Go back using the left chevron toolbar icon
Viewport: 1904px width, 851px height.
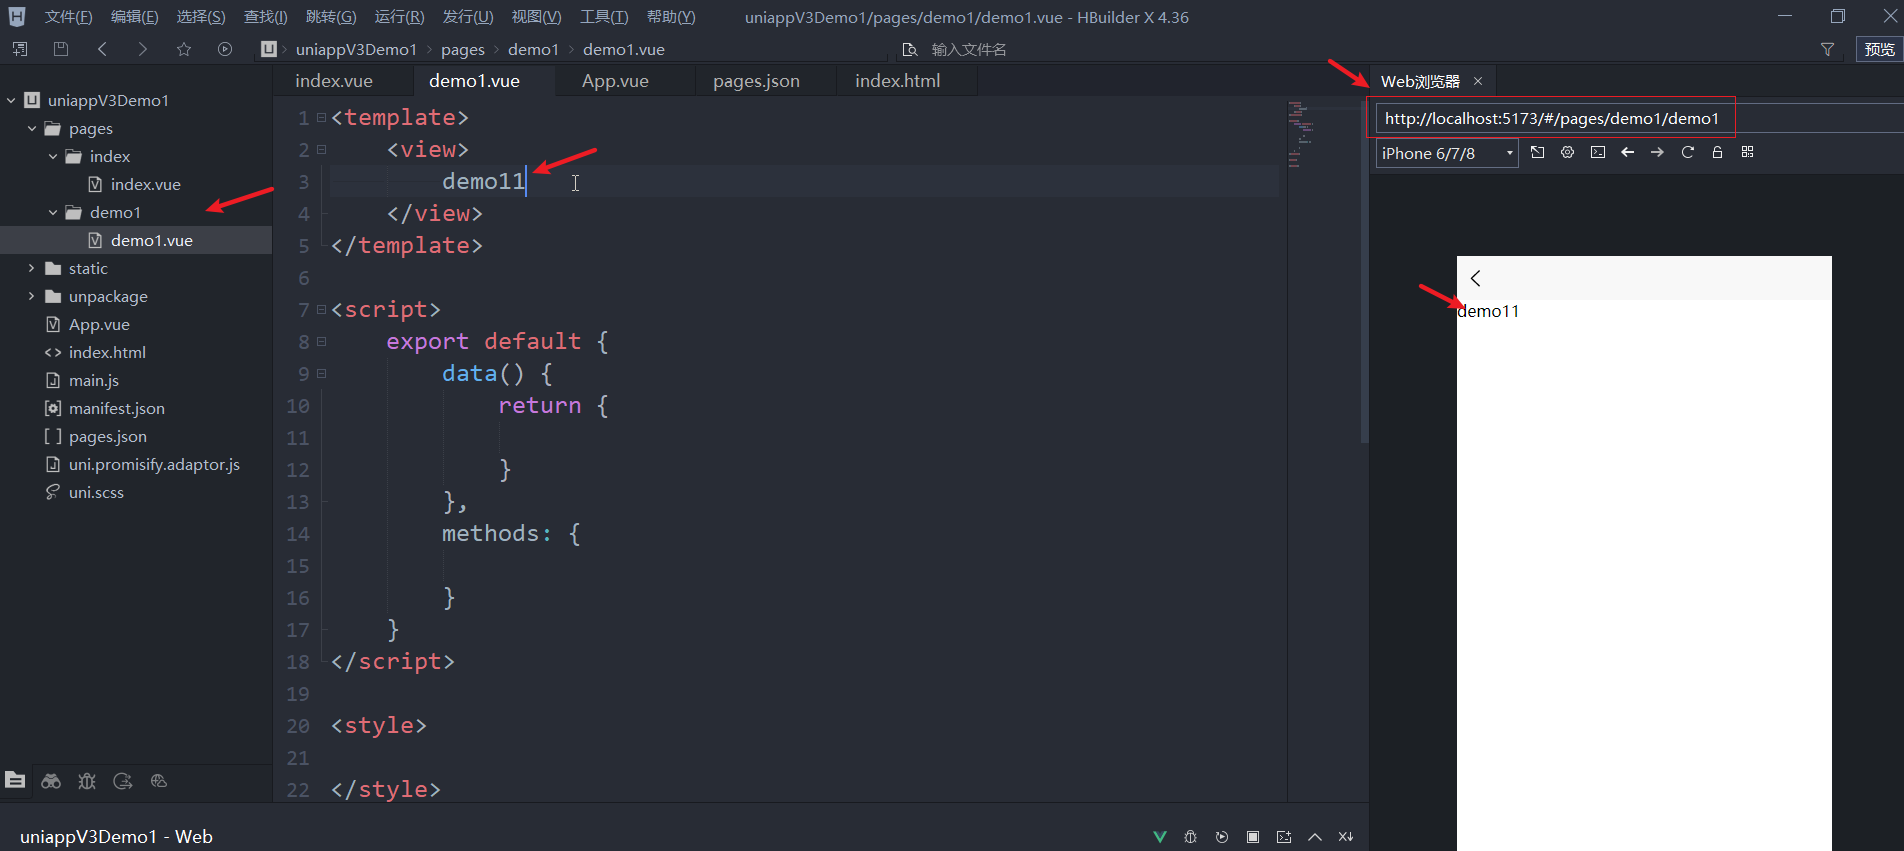point(102,49)
